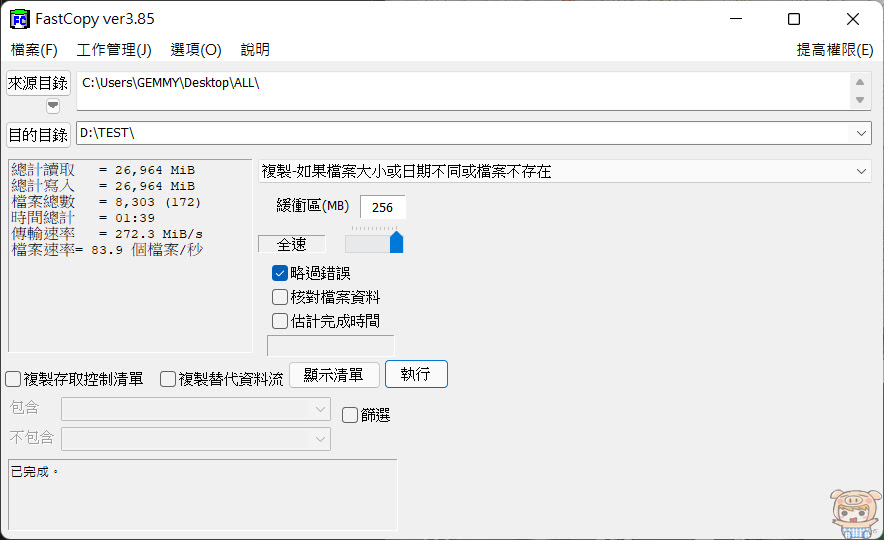Maximize the FastCopy window

(794, 19)
